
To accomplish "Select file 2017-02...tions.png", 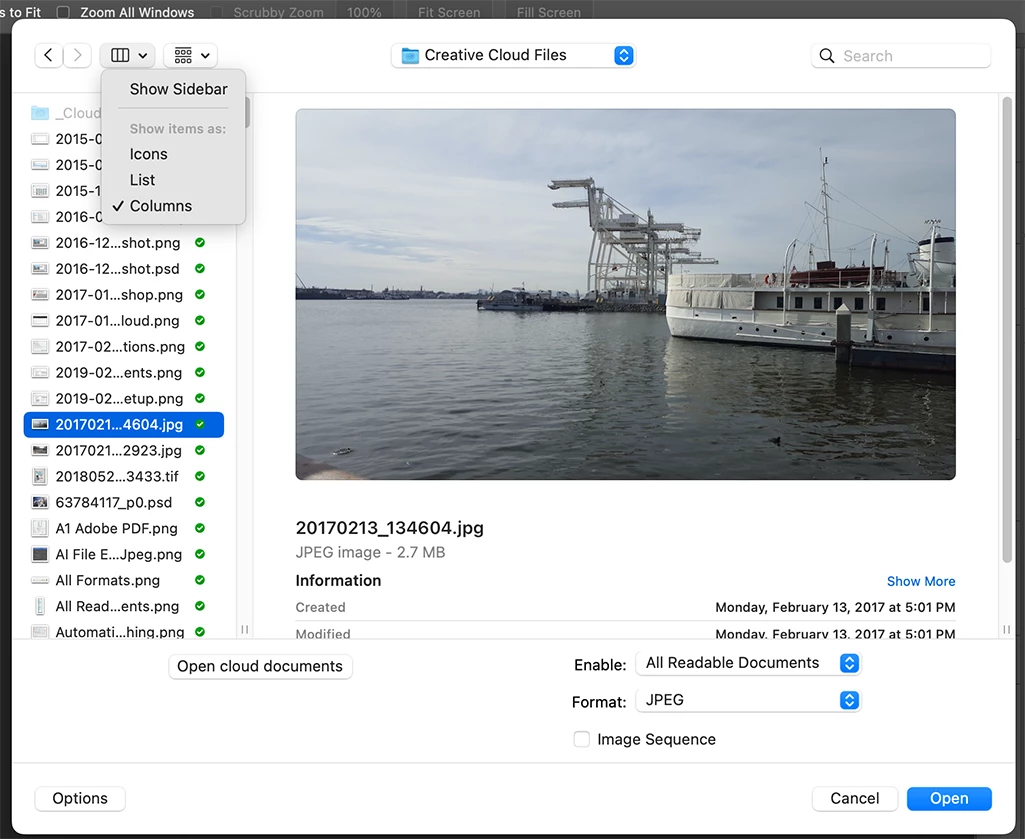I will pyautogui.click(x=124, y=347).
